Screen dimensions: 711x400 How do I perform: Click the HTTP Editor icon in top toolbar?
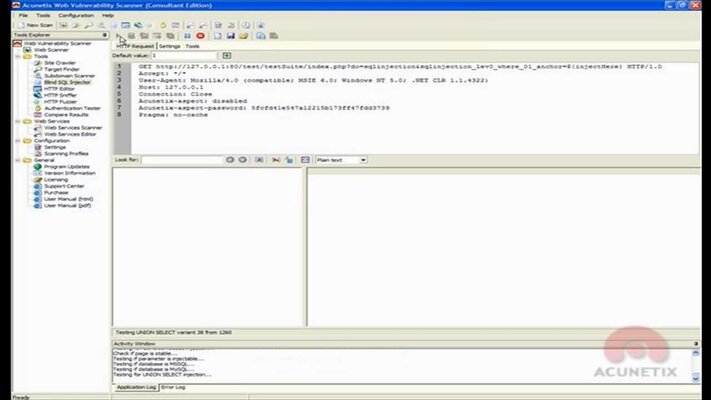(126, 25)
